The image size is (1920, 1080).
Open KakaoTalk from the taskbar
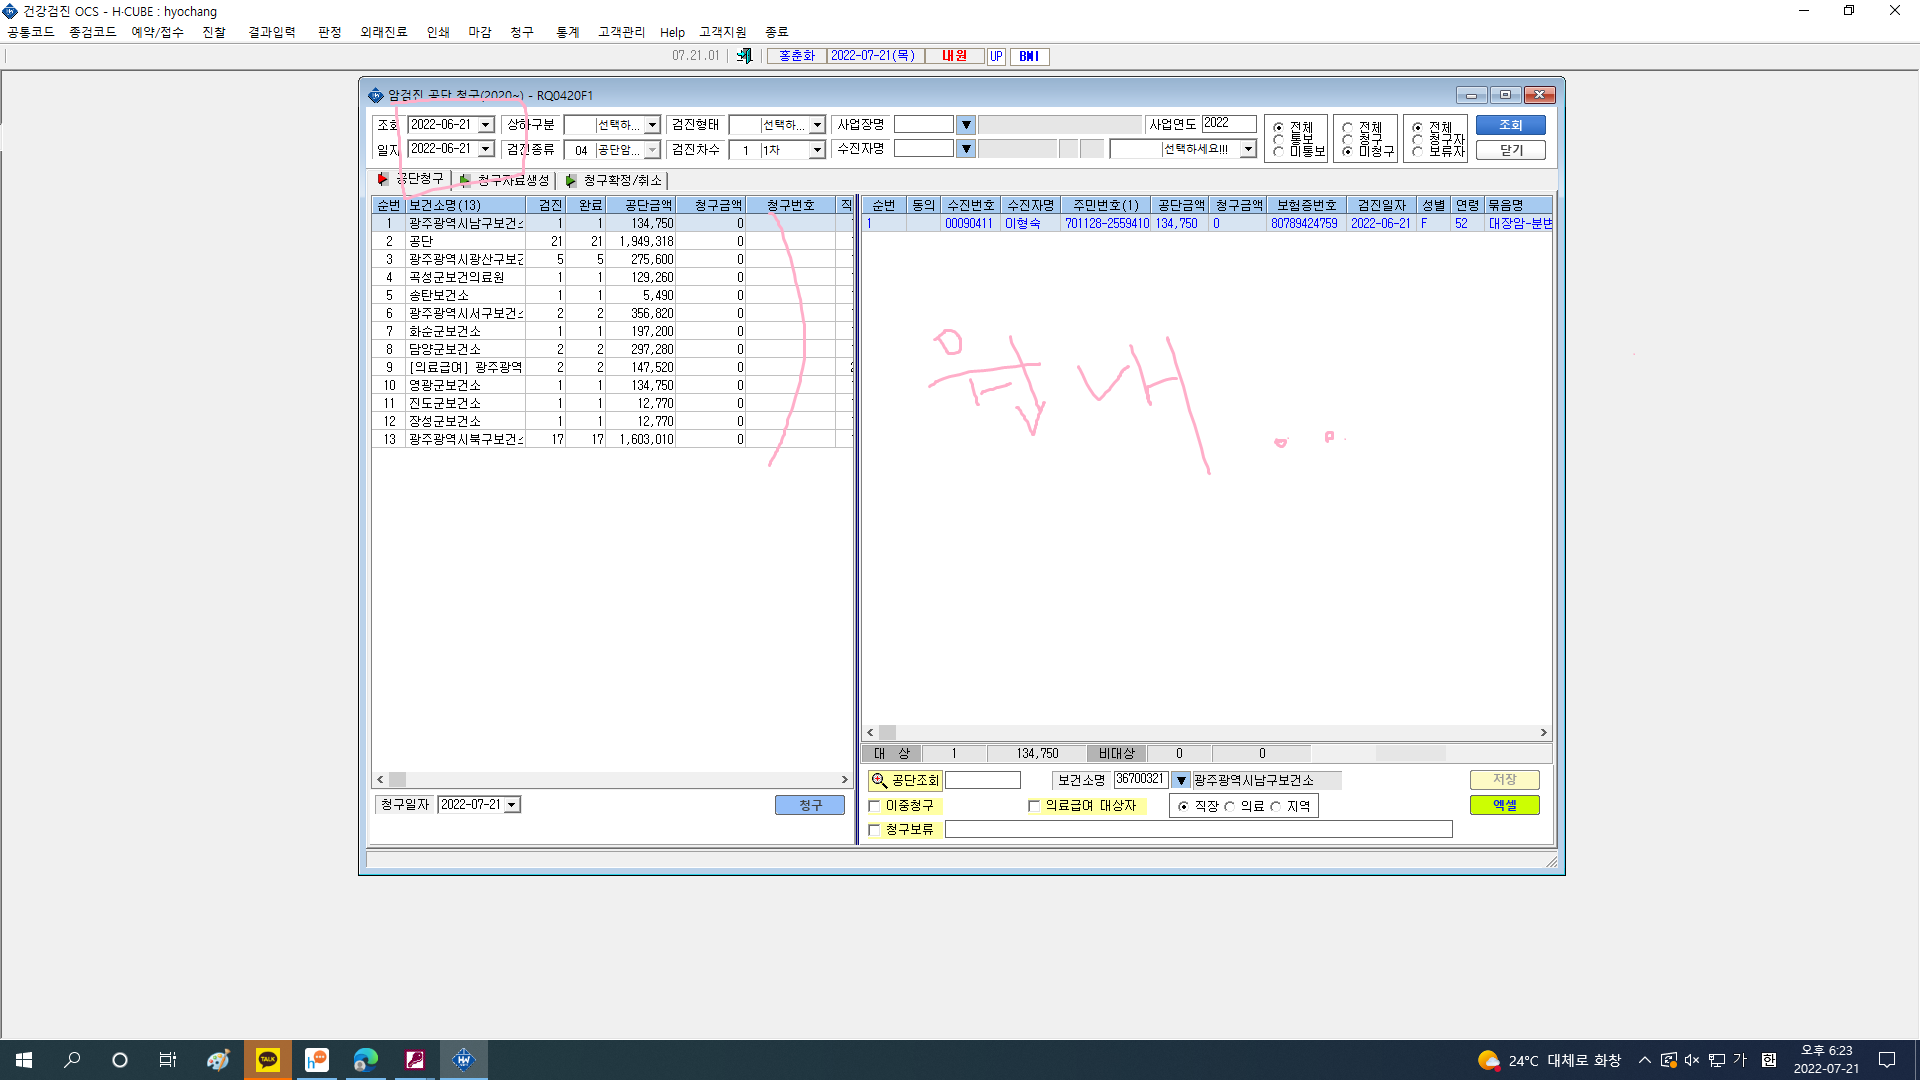[x=268, y=1060]
